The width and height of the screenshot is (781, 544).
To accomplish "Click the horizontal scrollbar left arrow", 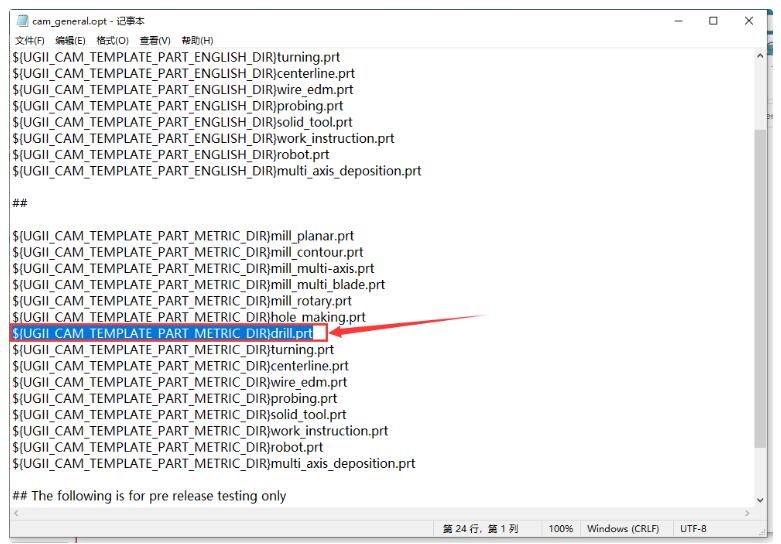I will tap(17, 513).
